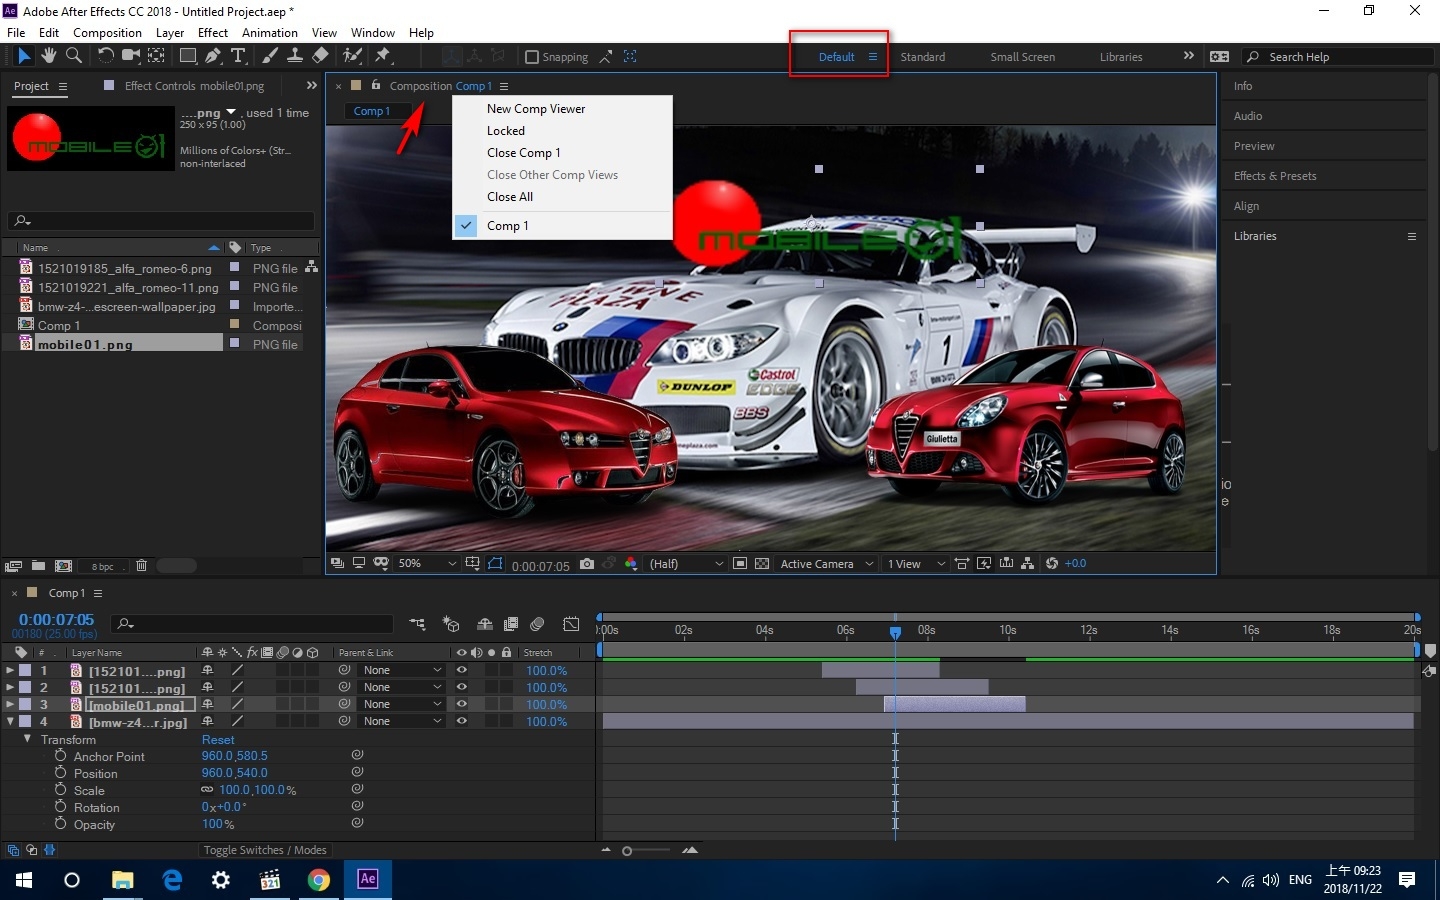Open the Composition menu

click(107, 32)
